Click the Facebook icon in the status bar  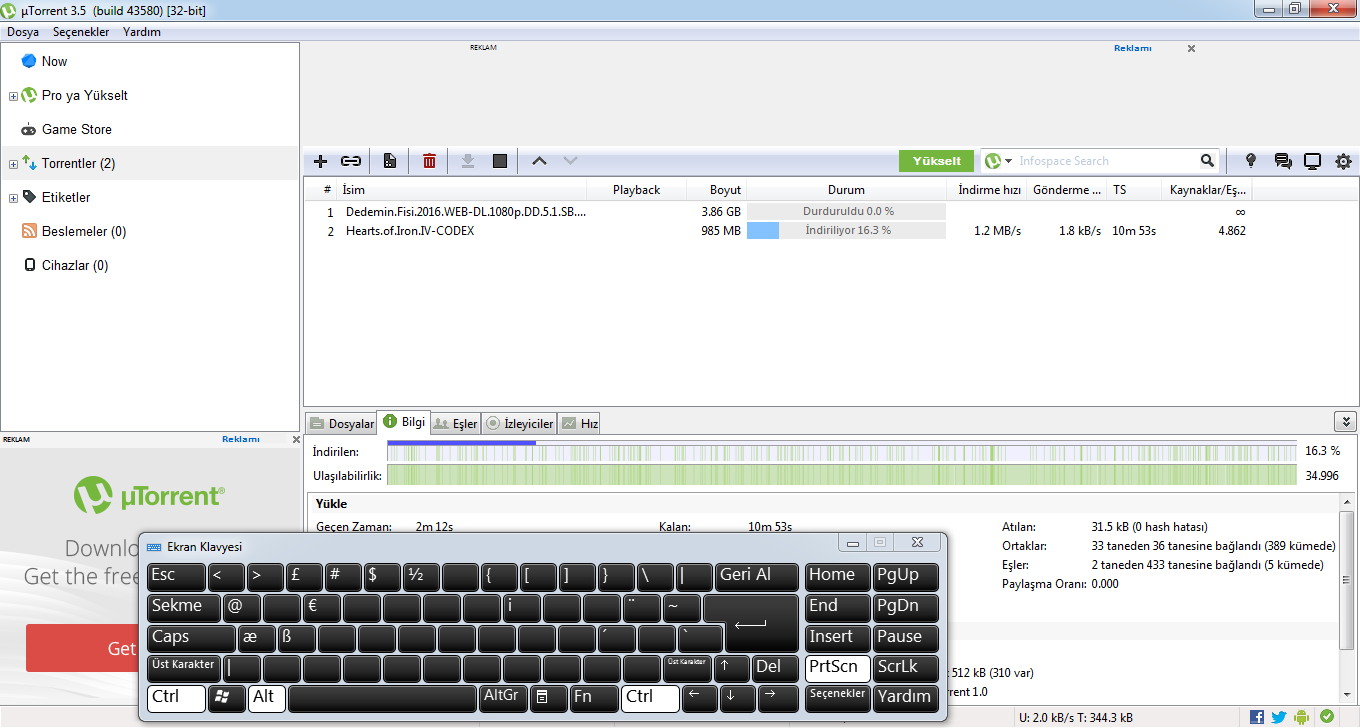coord(1257,717)
